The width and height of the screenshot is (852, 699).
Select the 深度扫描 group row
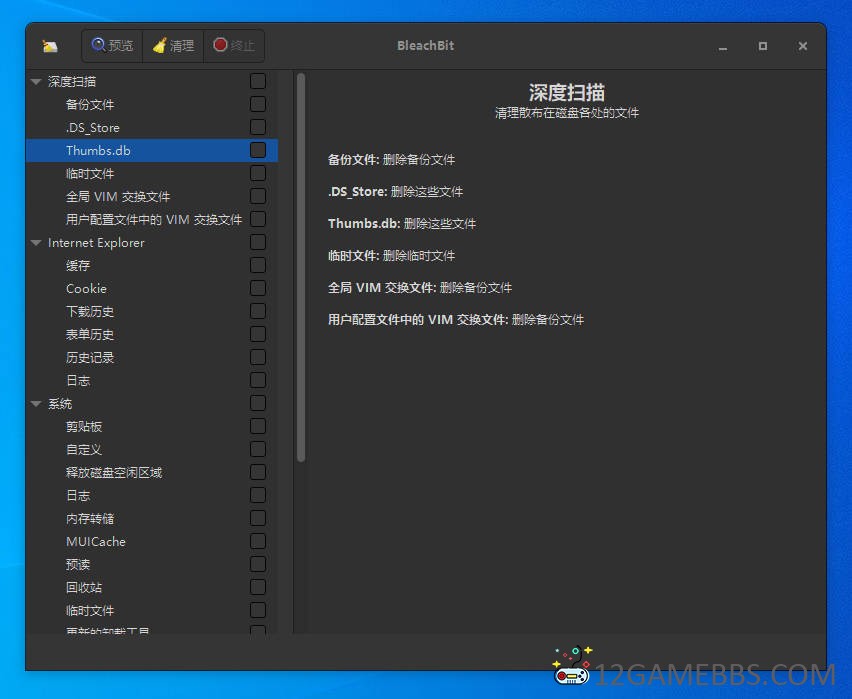[152, 82]
